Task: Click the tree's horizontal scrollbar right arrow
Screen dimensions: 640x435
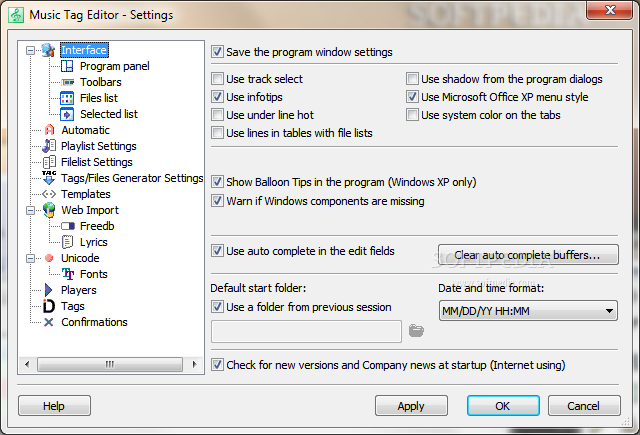Action: click(195, 364)
